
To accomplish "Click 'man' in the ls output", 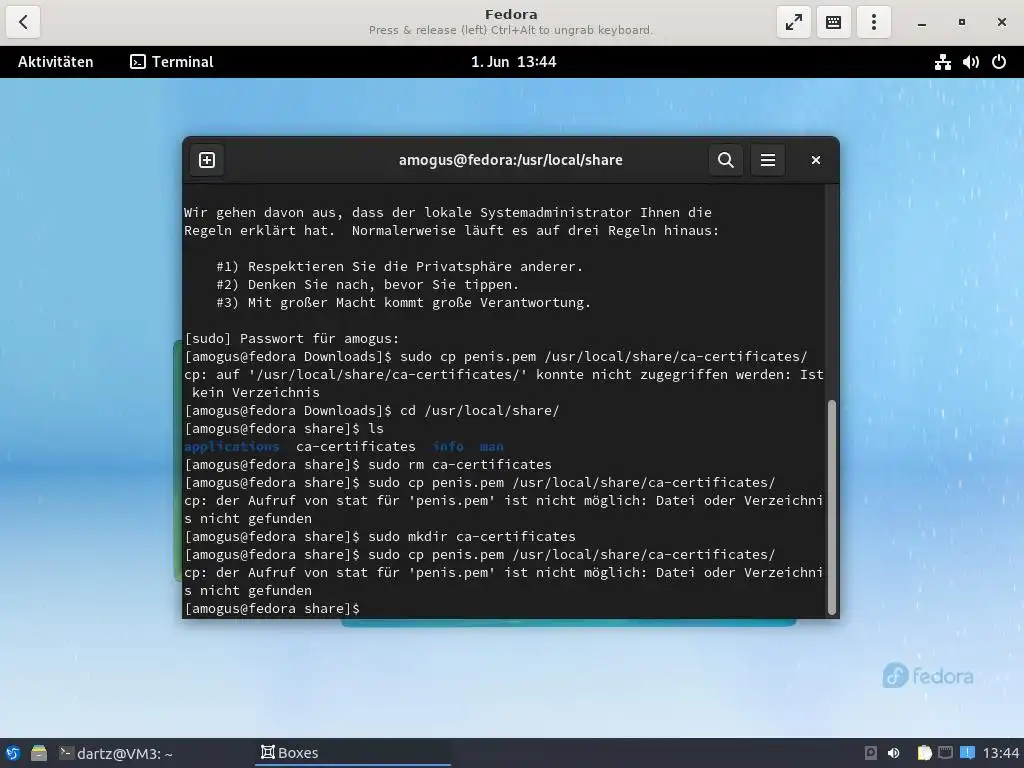I will coord(492,447).
